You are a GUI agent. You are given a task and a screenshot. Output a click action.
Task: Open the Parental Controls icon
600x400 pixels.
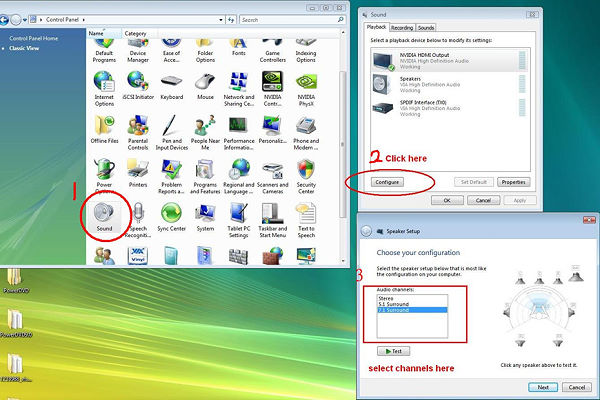[x=138, y=125]
